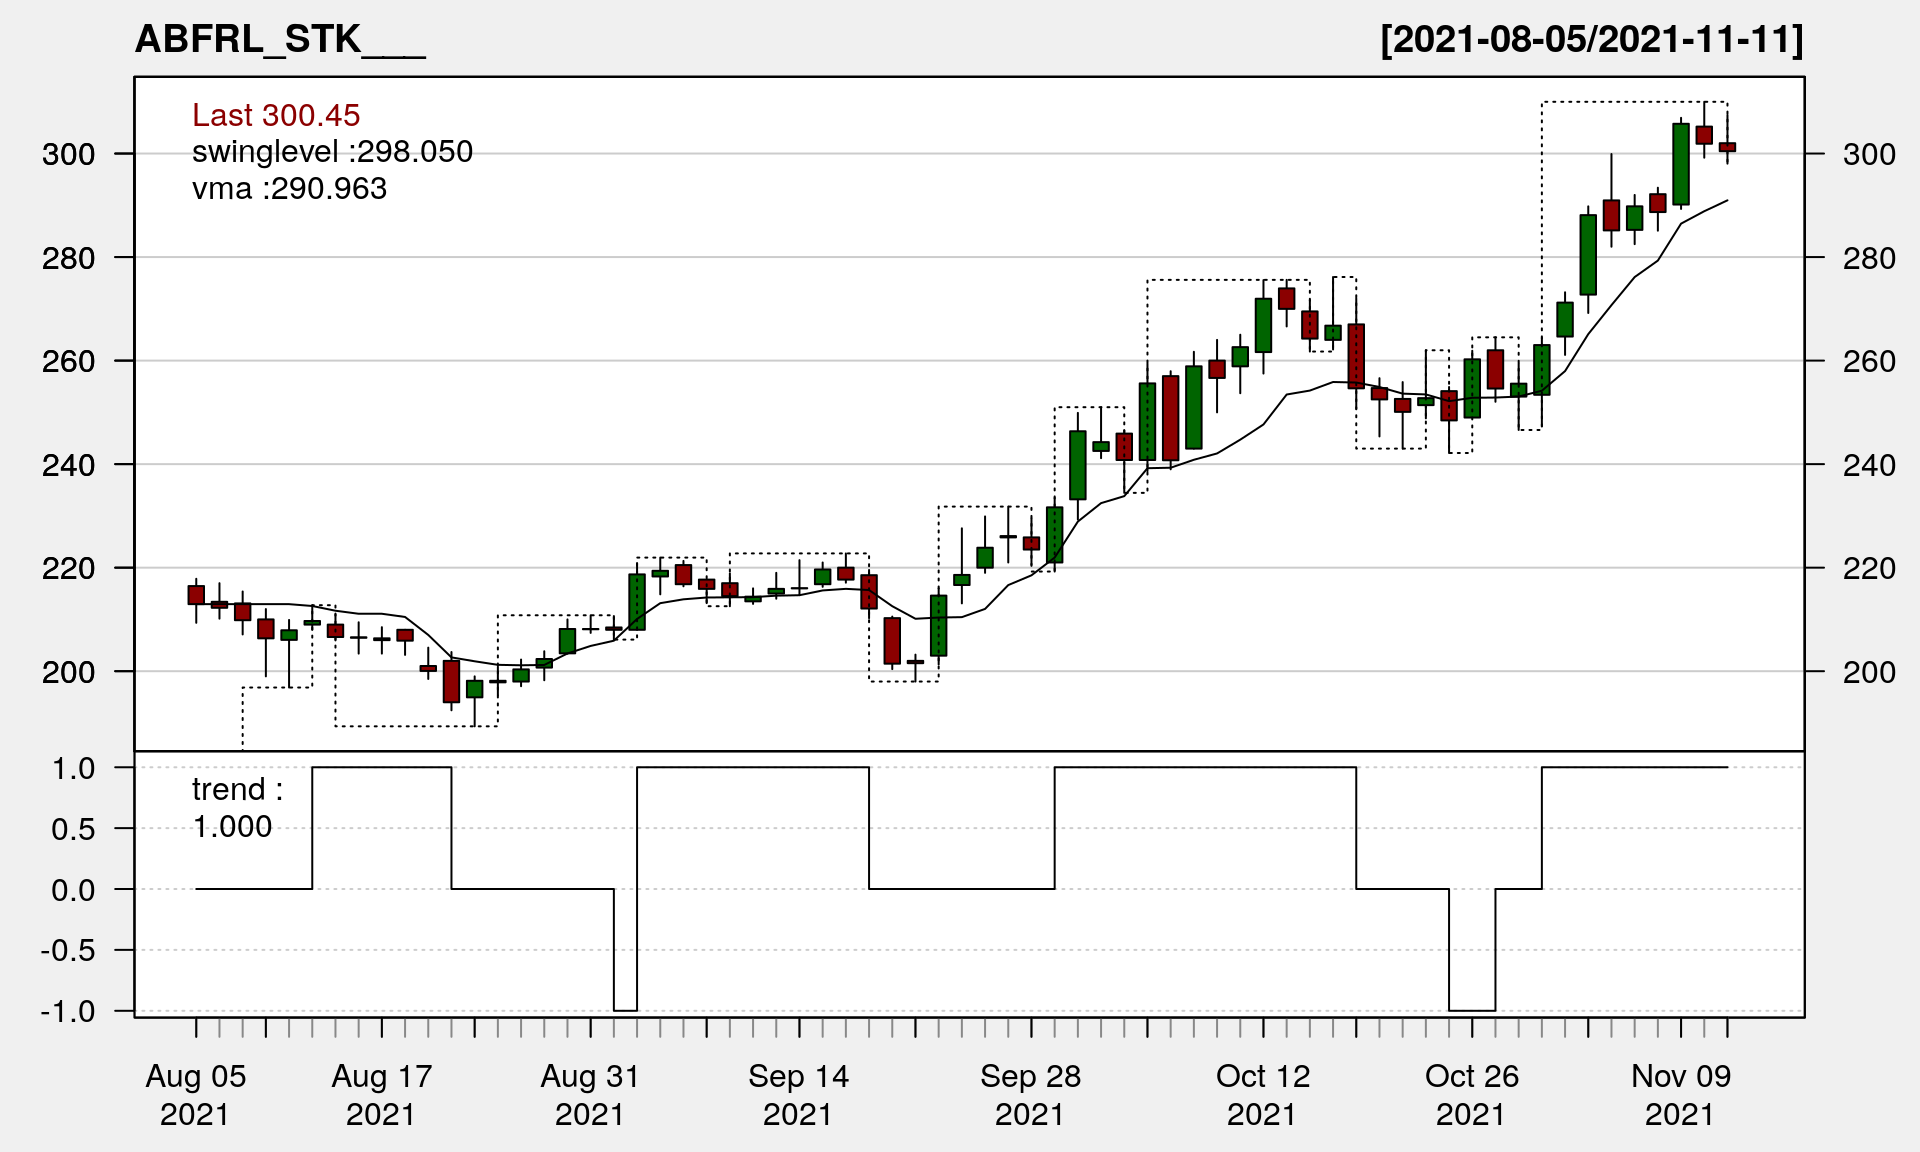Click the date range label 2021-08-05/2021-11-11
The width and height of the screenshot is (1920, 1152).
pyautogui.click(x=1592, y=40)
